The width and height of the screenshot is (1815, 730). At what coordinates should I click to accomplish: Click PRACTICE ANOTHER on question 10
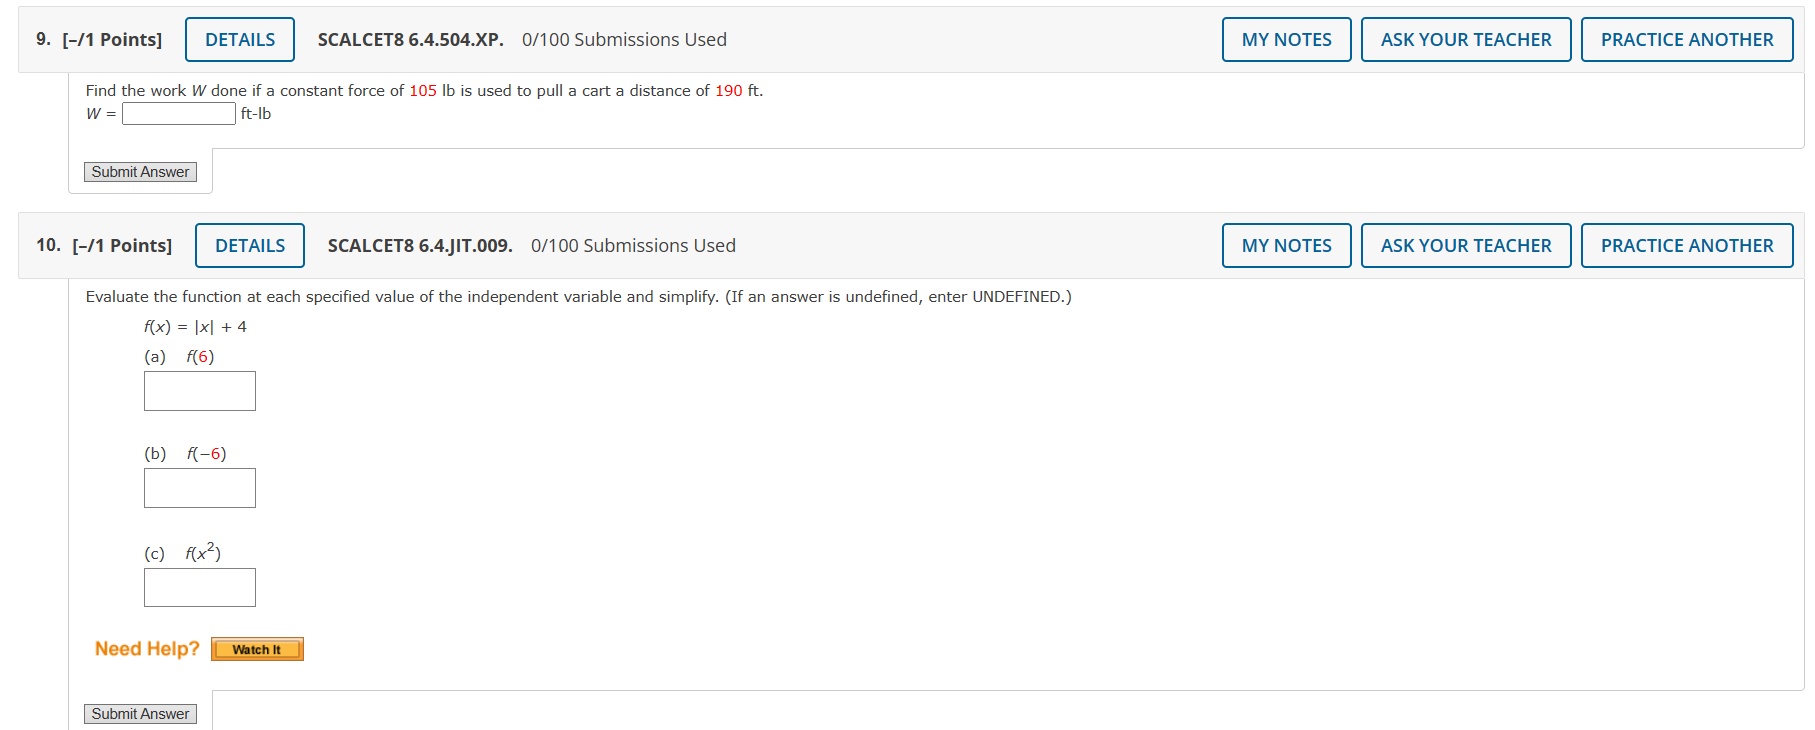(x=1687, y=245)
